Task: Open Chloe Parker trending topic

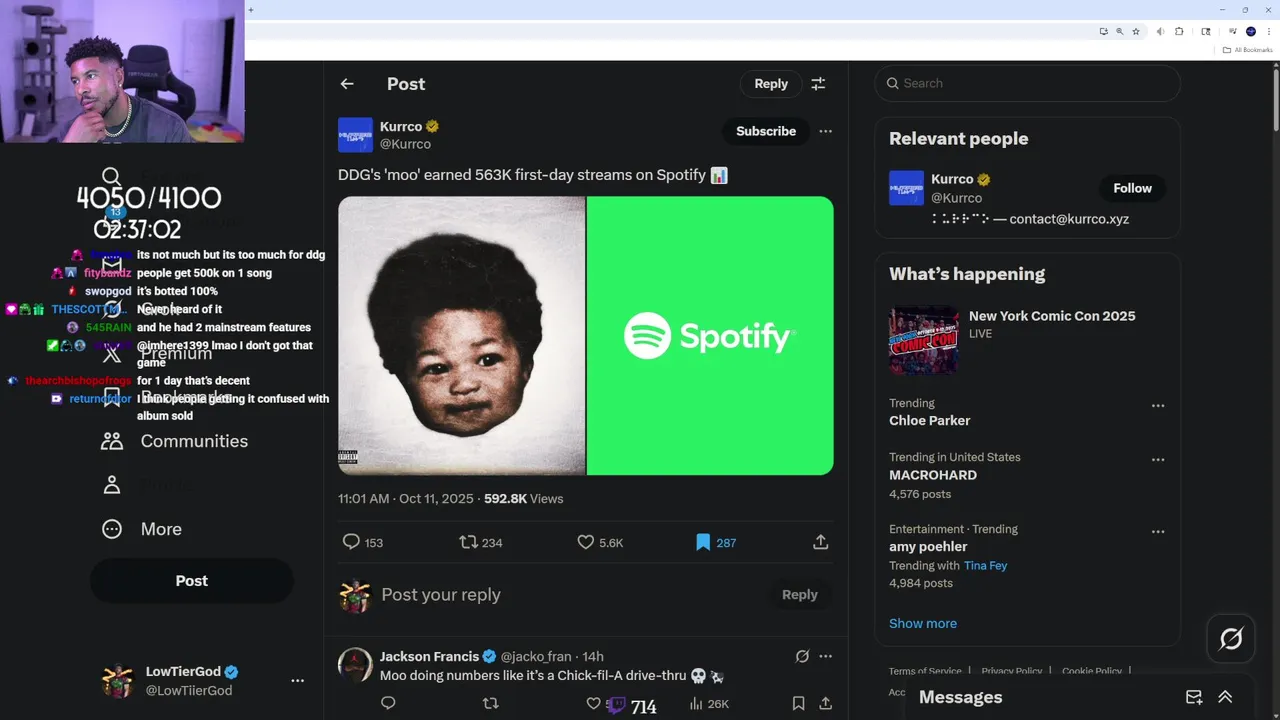Action: point(929,420)
